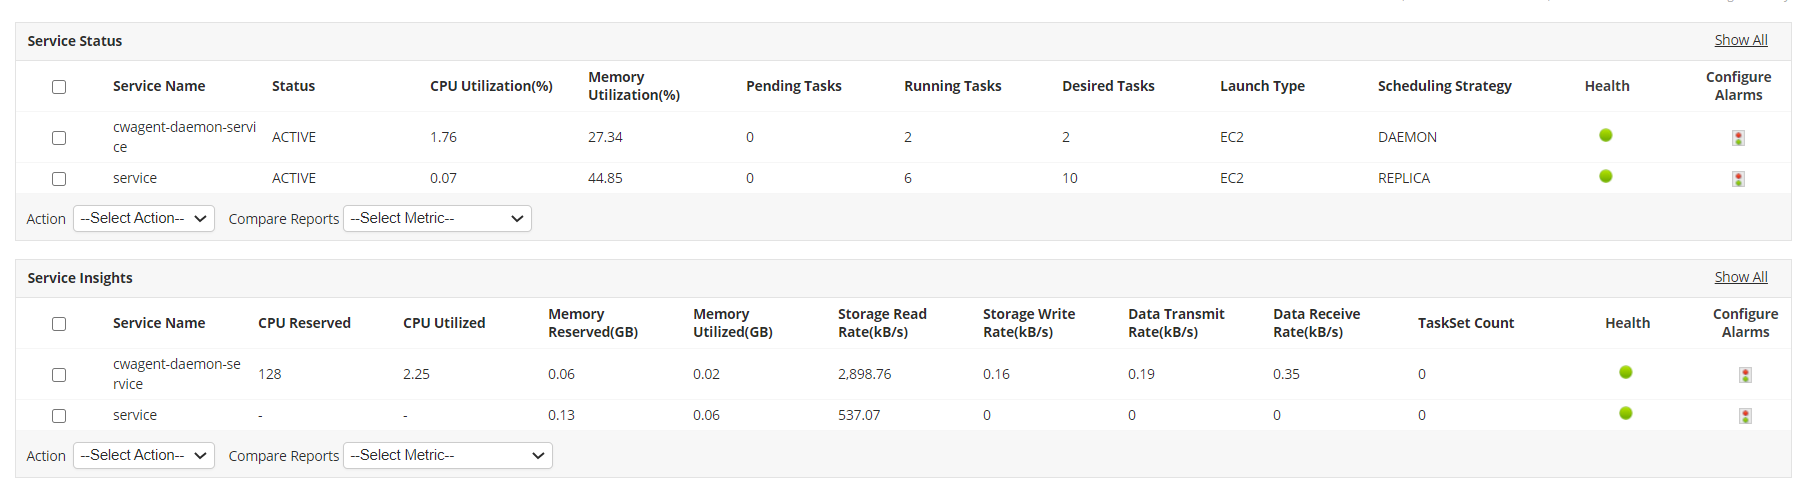Viewport: 1806px width, 488px height.
Task: Check the cwagent-daemon-service row in Service Status
Action: tap(59, 138)
